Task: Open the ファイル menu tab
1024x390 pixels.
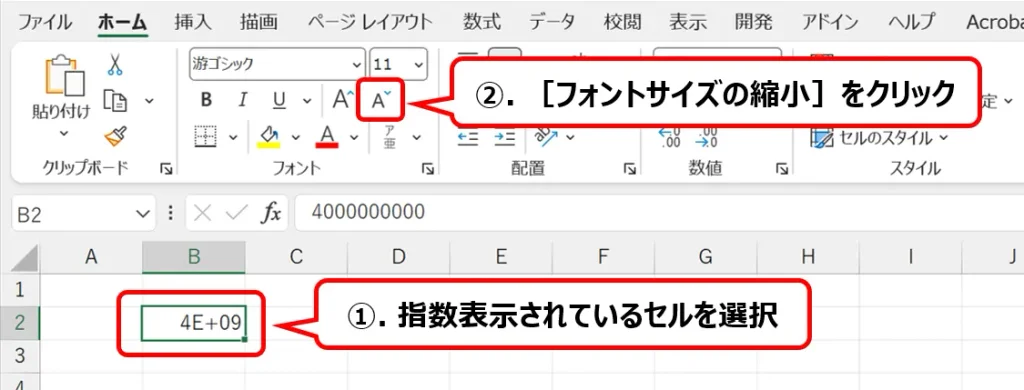Action: (x=44, y=22)
